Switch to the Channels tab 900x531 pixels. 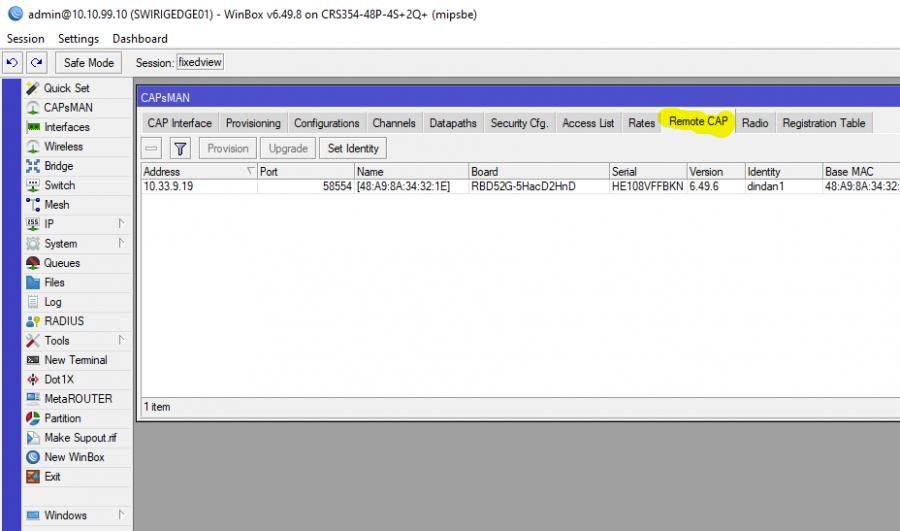point(394,123)
